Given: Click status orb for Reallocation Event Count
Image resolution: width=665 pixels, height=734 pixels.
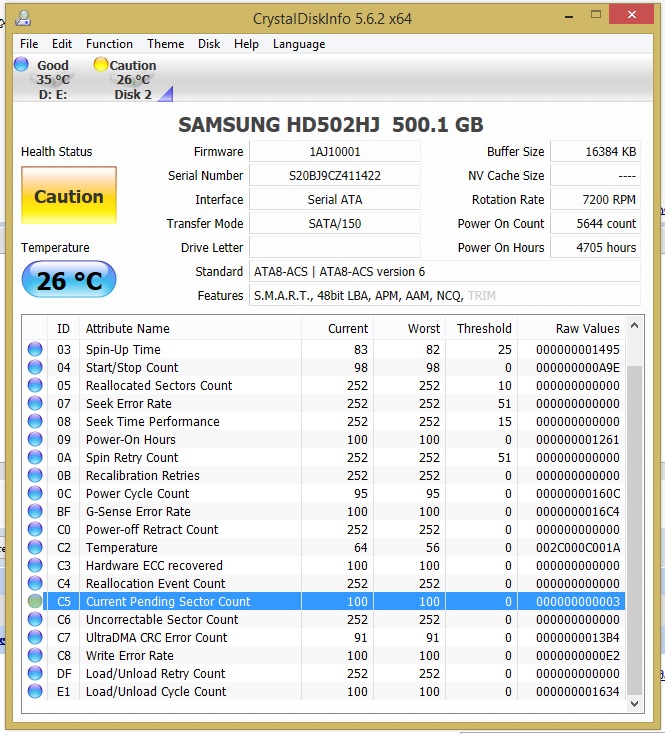Looking at the screenshot, I should 35,583.
